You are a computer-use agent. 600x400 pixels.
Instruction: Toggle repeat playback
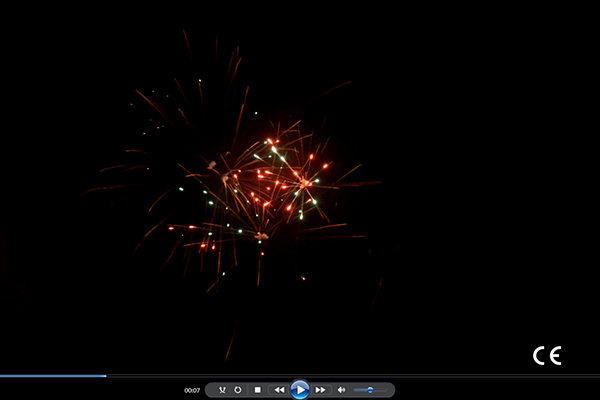pos(238,390)
